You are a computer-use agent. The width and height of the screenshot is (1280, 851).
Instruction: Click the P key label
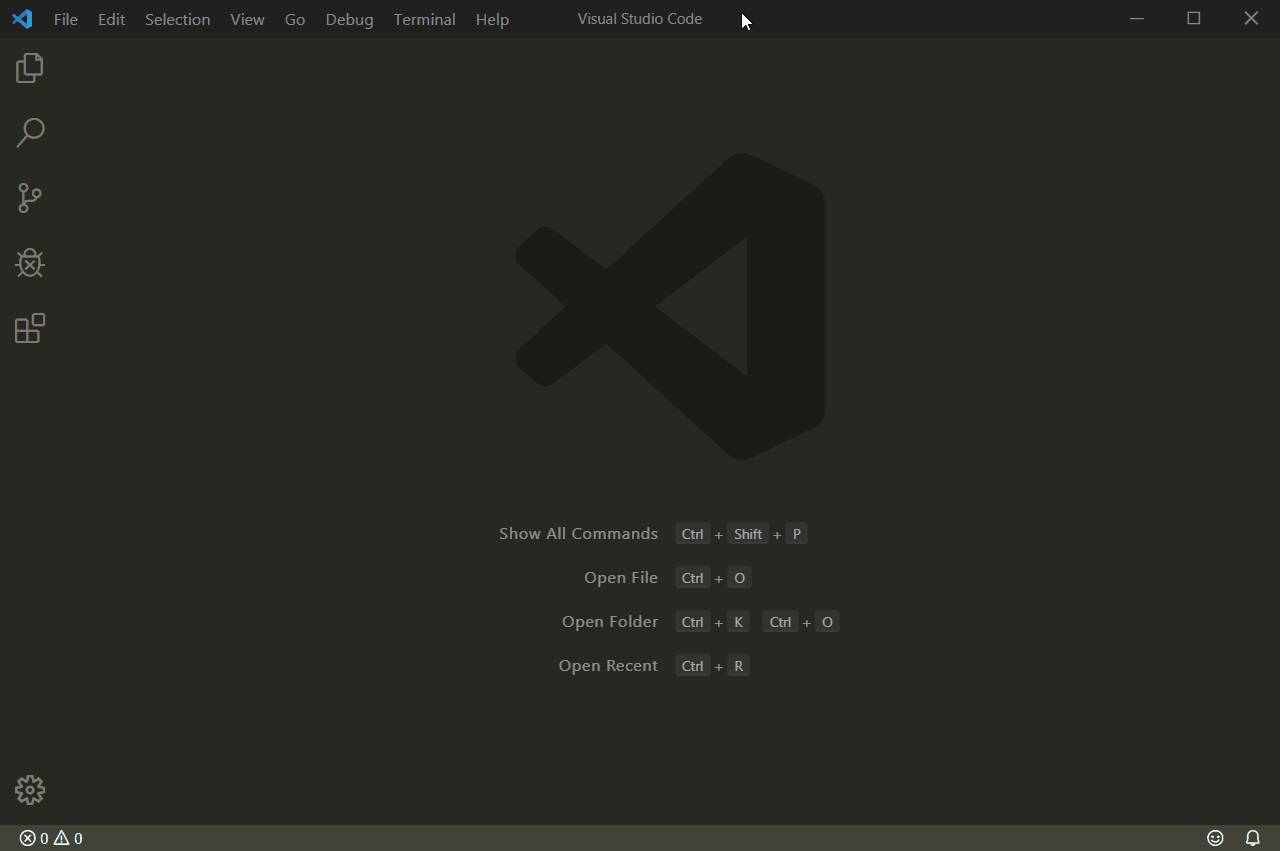796,534
